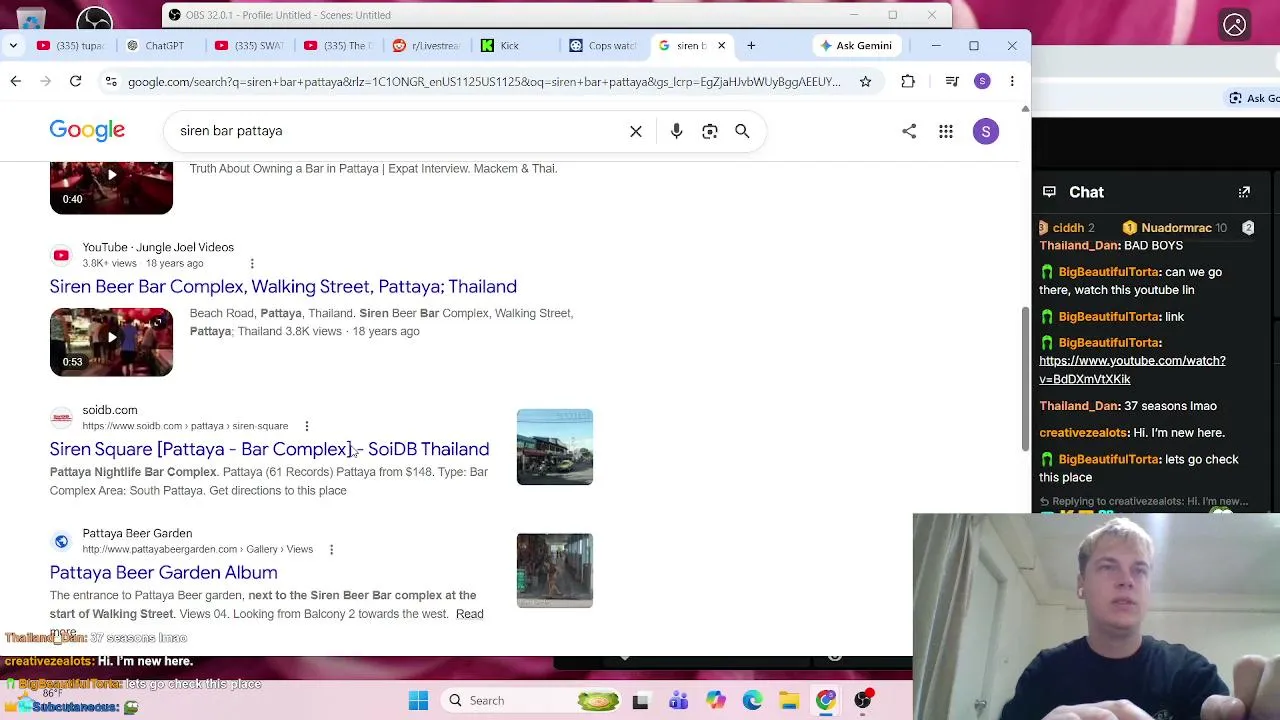Switch to the (335) SWAT YouTube tab
Image resolution: width=1280 pixels, height=720 pixels.
(x=250, y=46)
